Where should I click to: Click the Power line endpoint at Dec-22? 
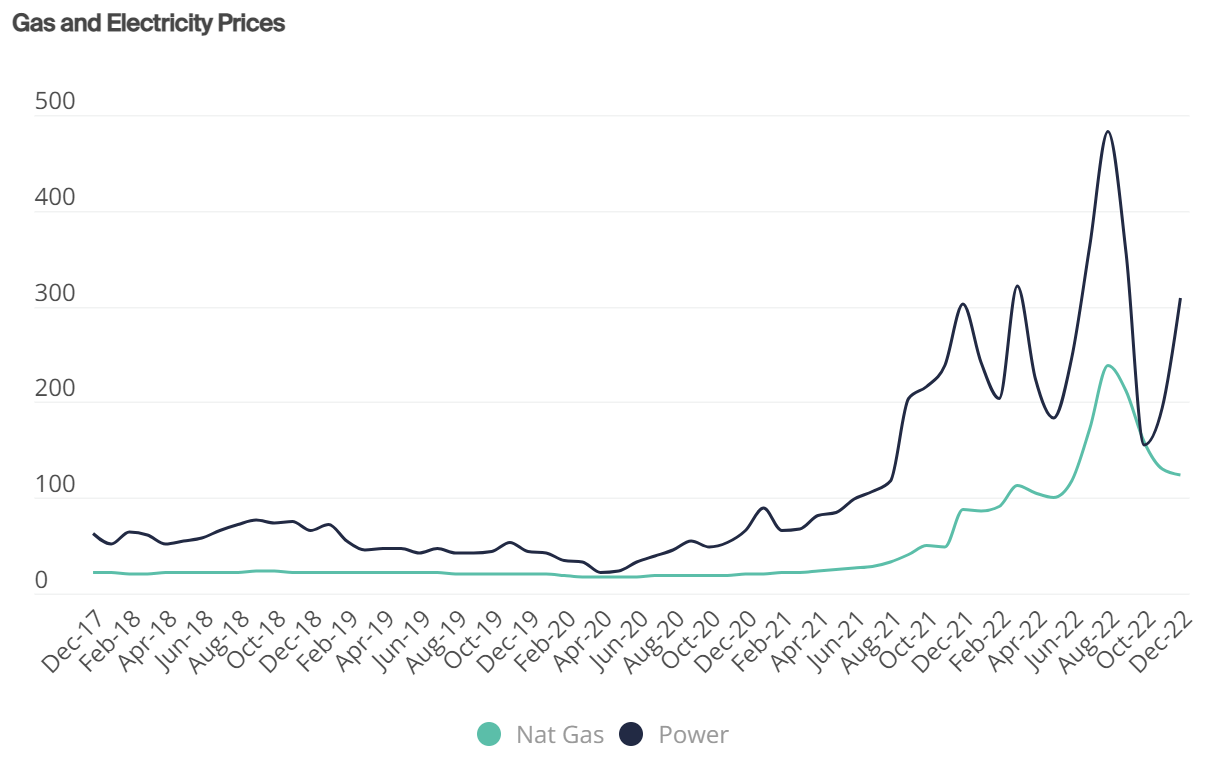1180,299
